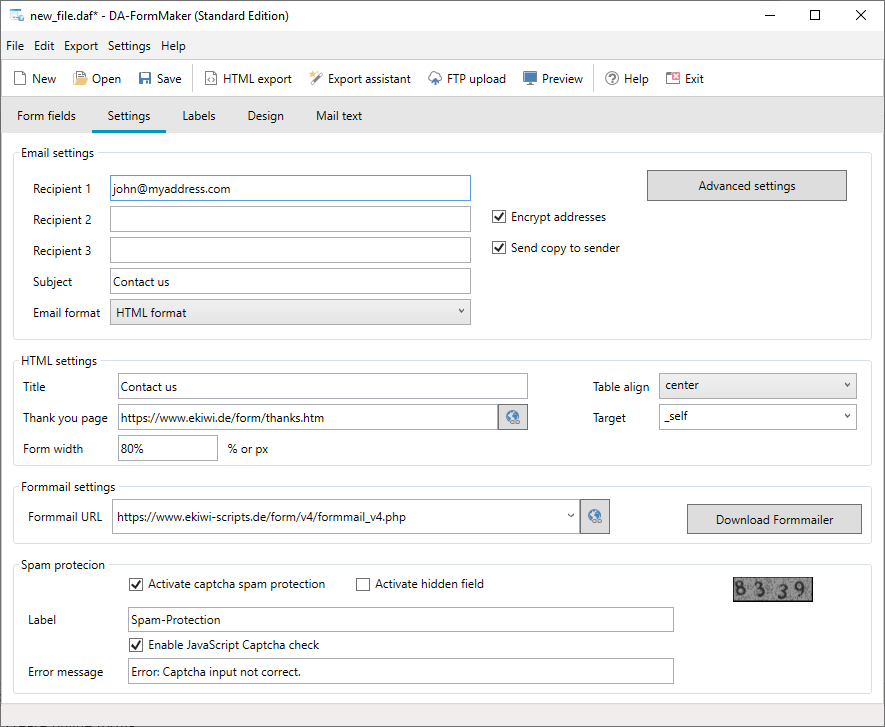Image resolution: width=885 pixels, height=727 pixels.
Task: Expand the Target _self dropdown
Action: pyautogui.click(x=757, y=417)
